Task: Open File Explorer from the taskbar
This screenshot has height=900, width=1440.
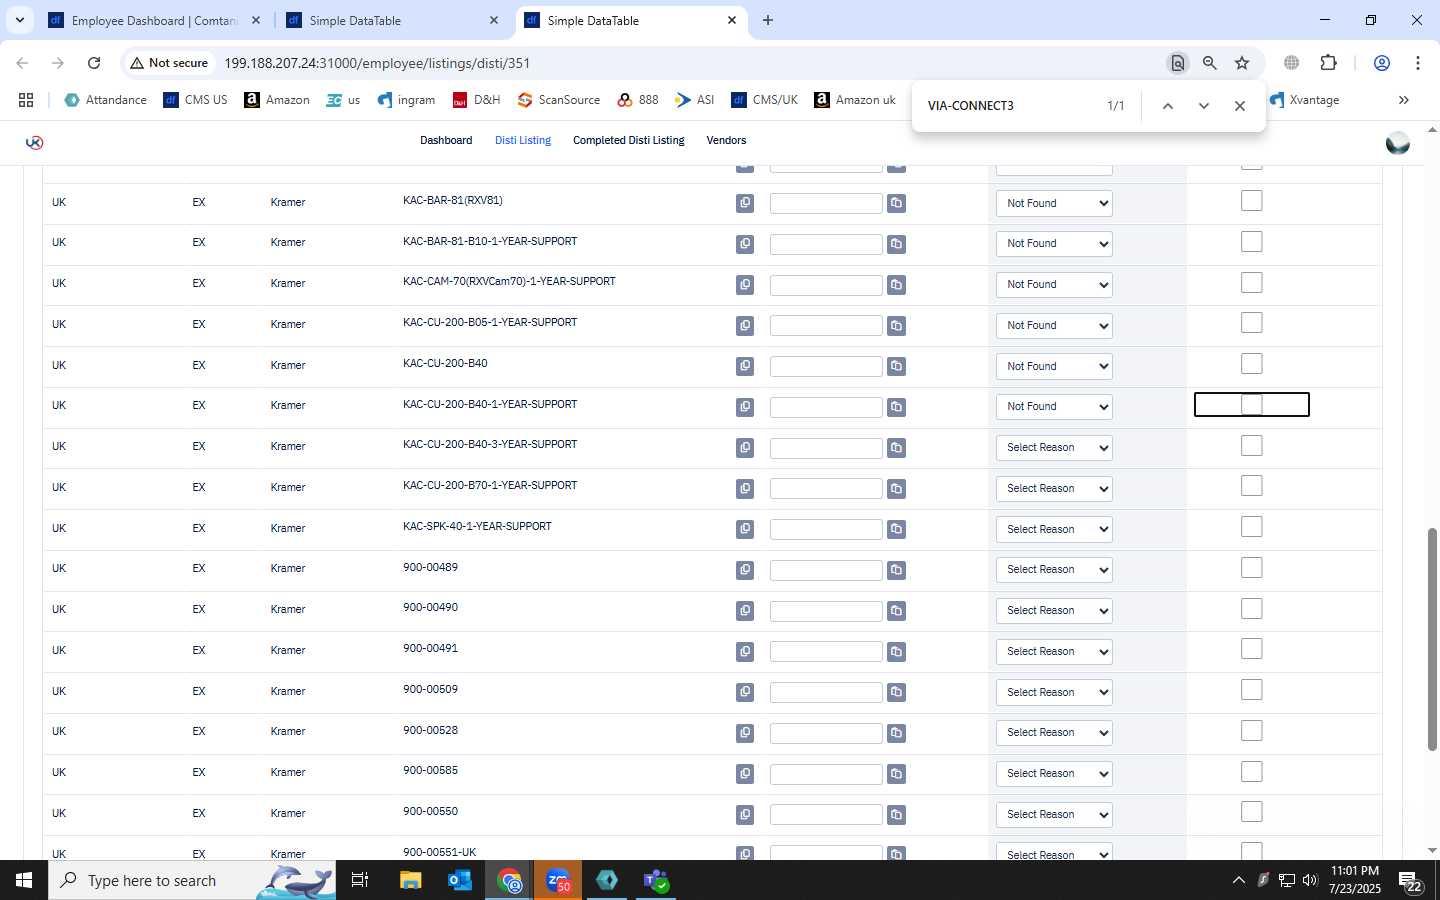Action: click(411, 880)
